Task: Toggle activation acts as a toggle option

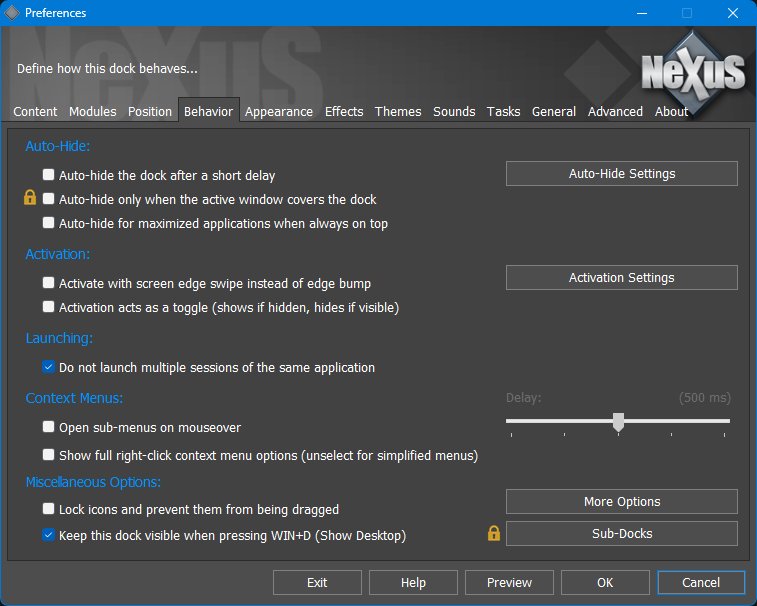Action: coord(48,307)
